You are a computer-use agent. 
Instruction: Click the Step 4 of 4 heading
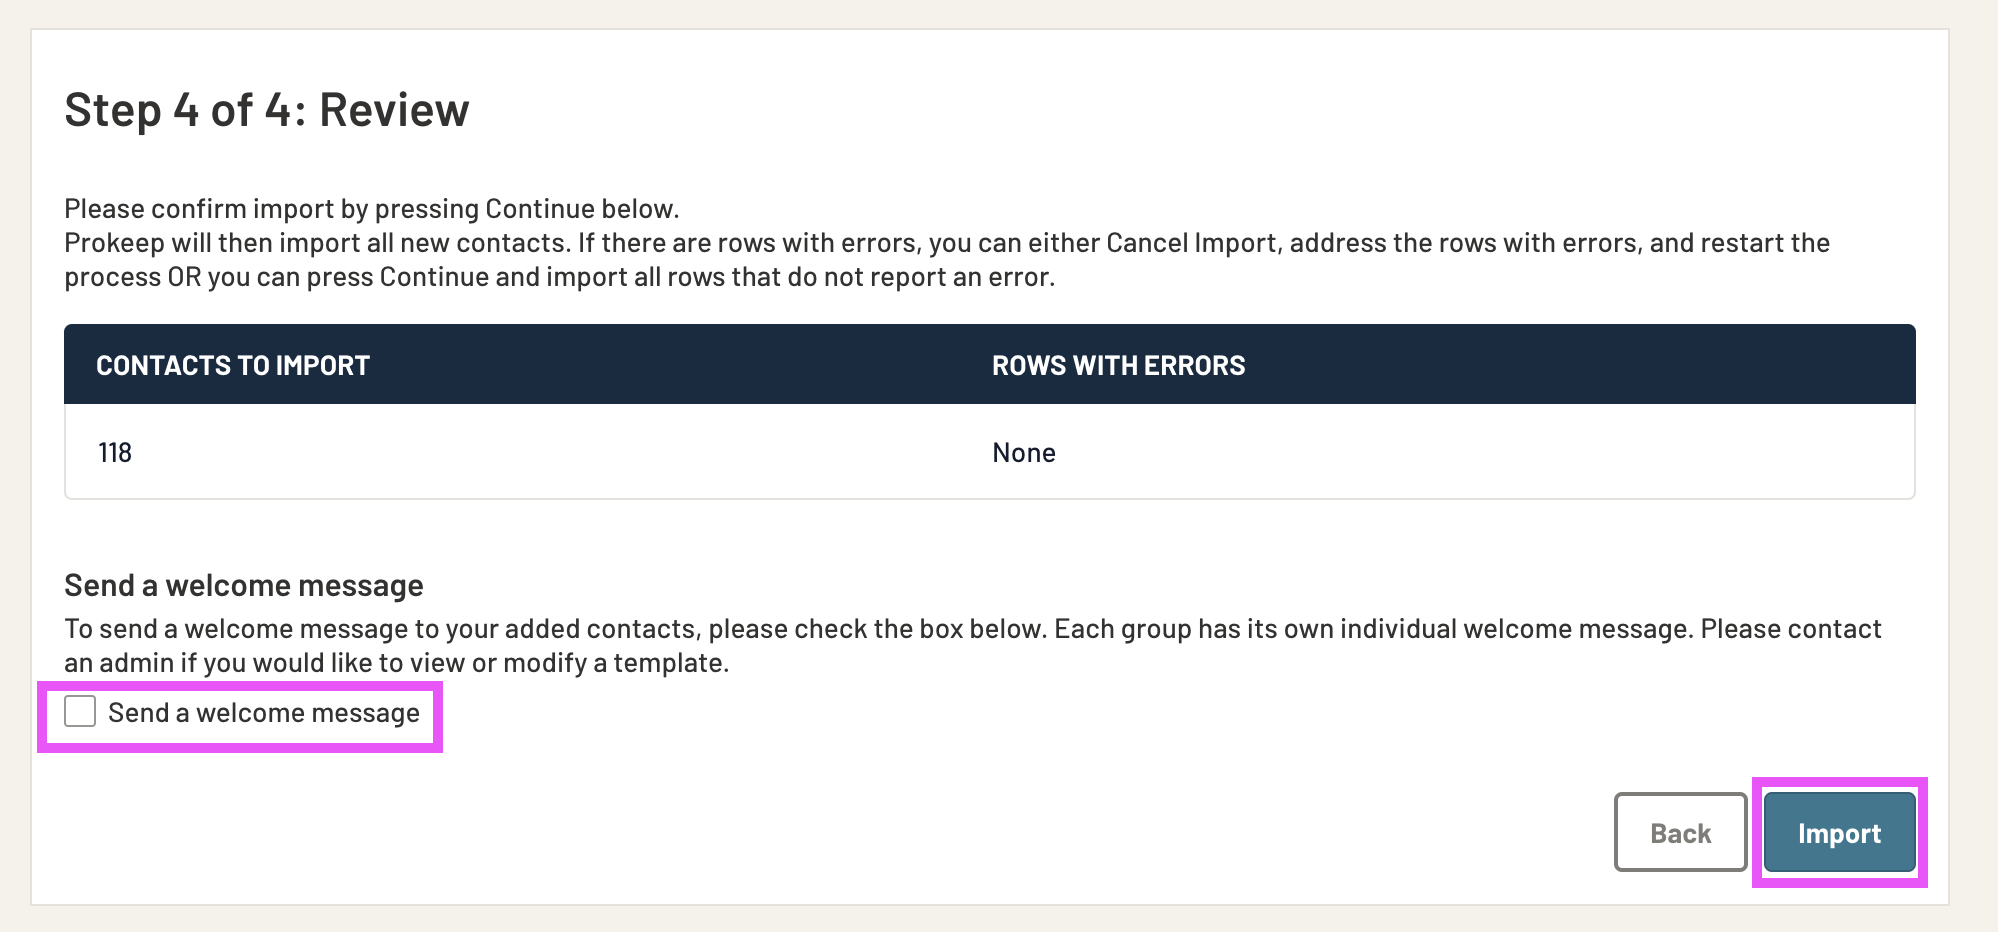pyautogui.click(x=267, y=109)
